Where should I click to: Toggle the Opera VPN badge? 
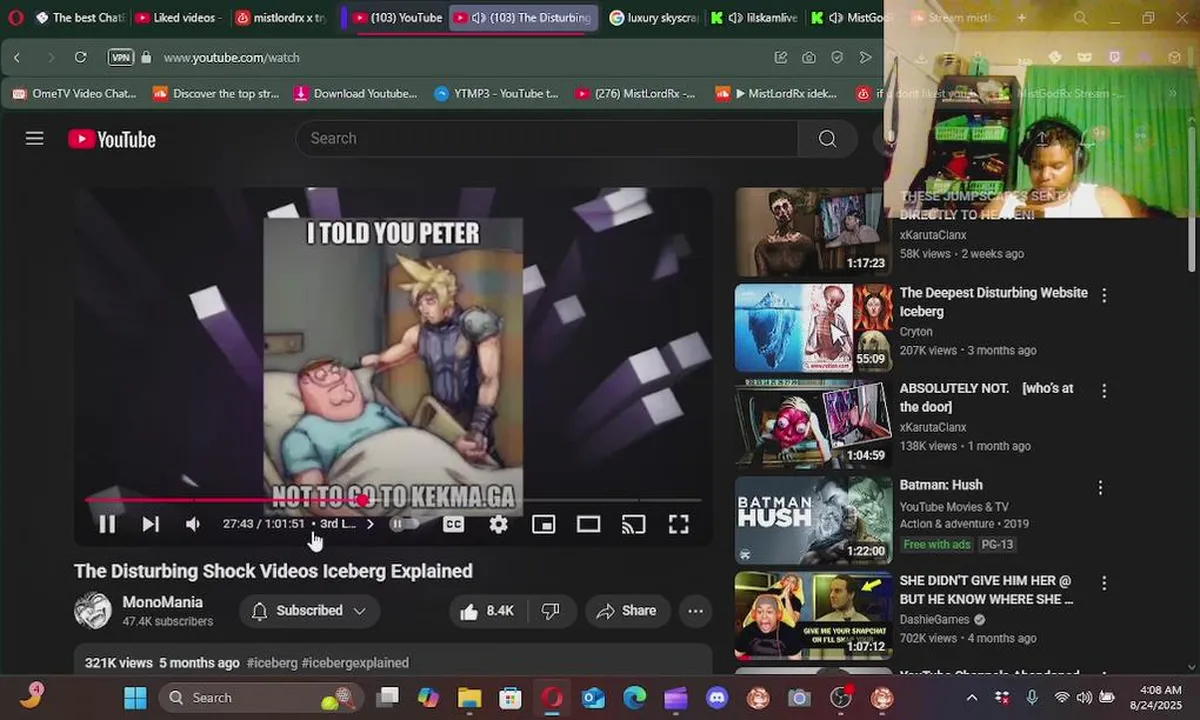pyautogui.click(x=120, y=57)
